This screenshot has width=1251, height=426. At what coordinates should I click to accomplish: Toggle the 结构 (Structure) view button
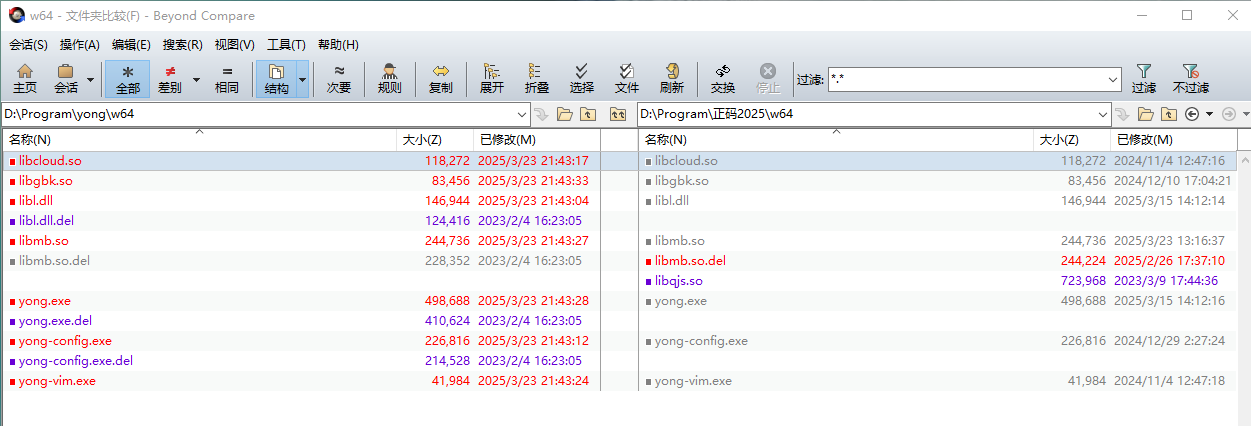(277, 79)
